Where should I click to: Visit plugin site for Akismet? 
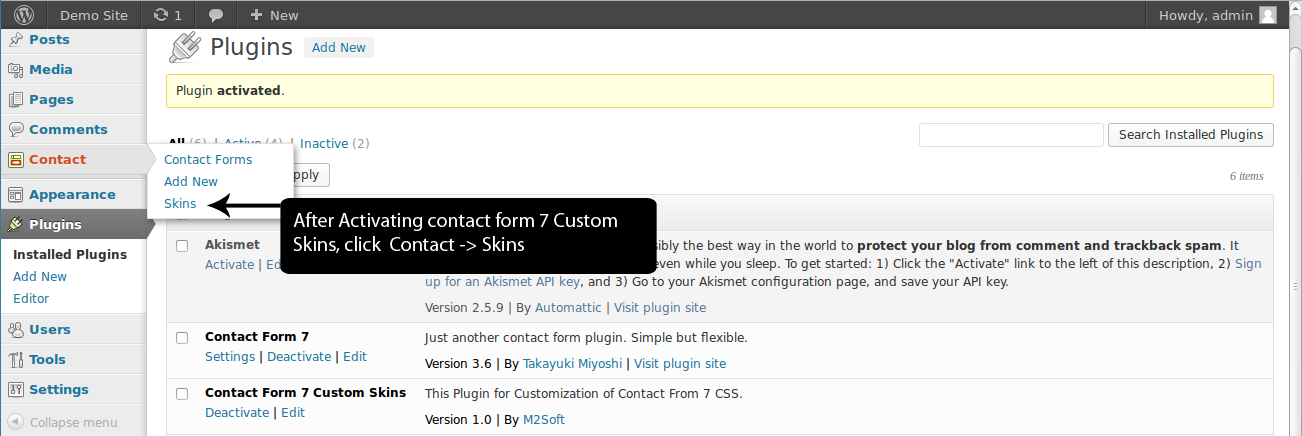coord(660,308)
